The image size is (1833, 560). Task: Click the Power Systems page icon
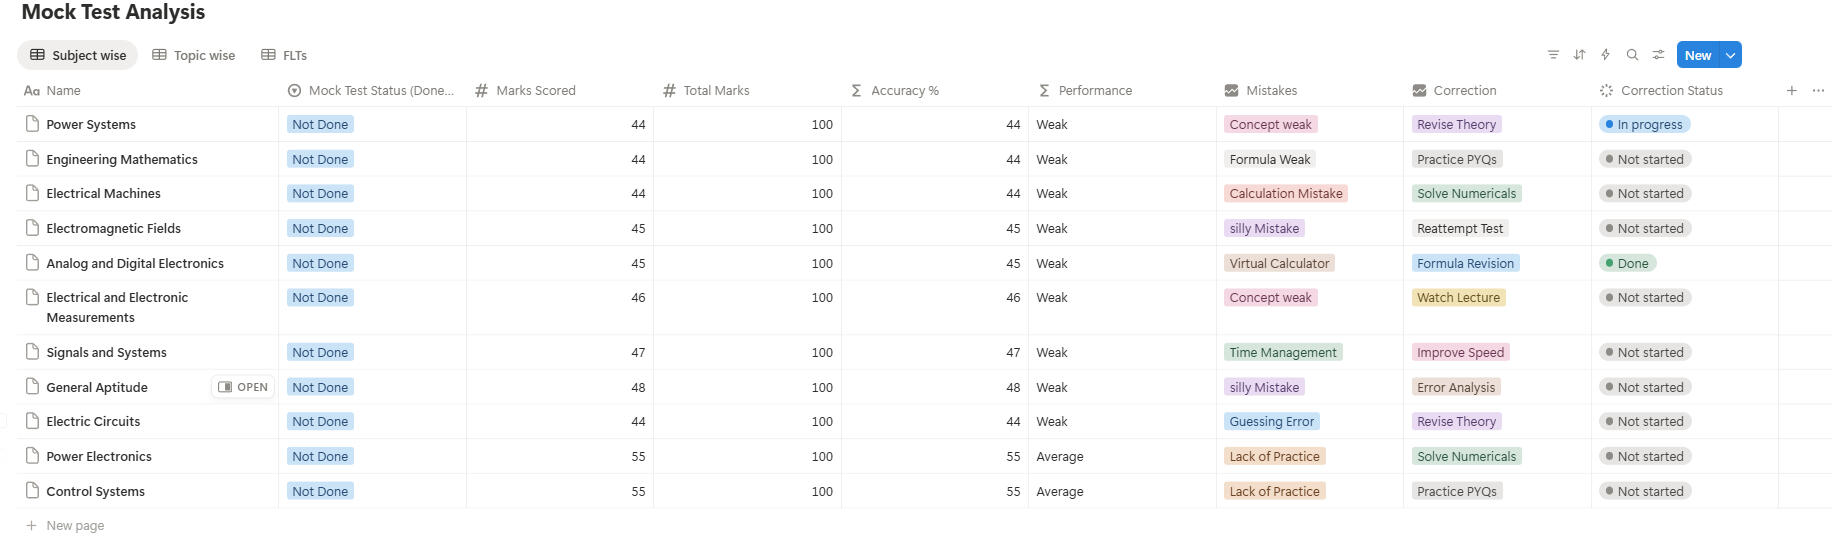click(32, 124)
